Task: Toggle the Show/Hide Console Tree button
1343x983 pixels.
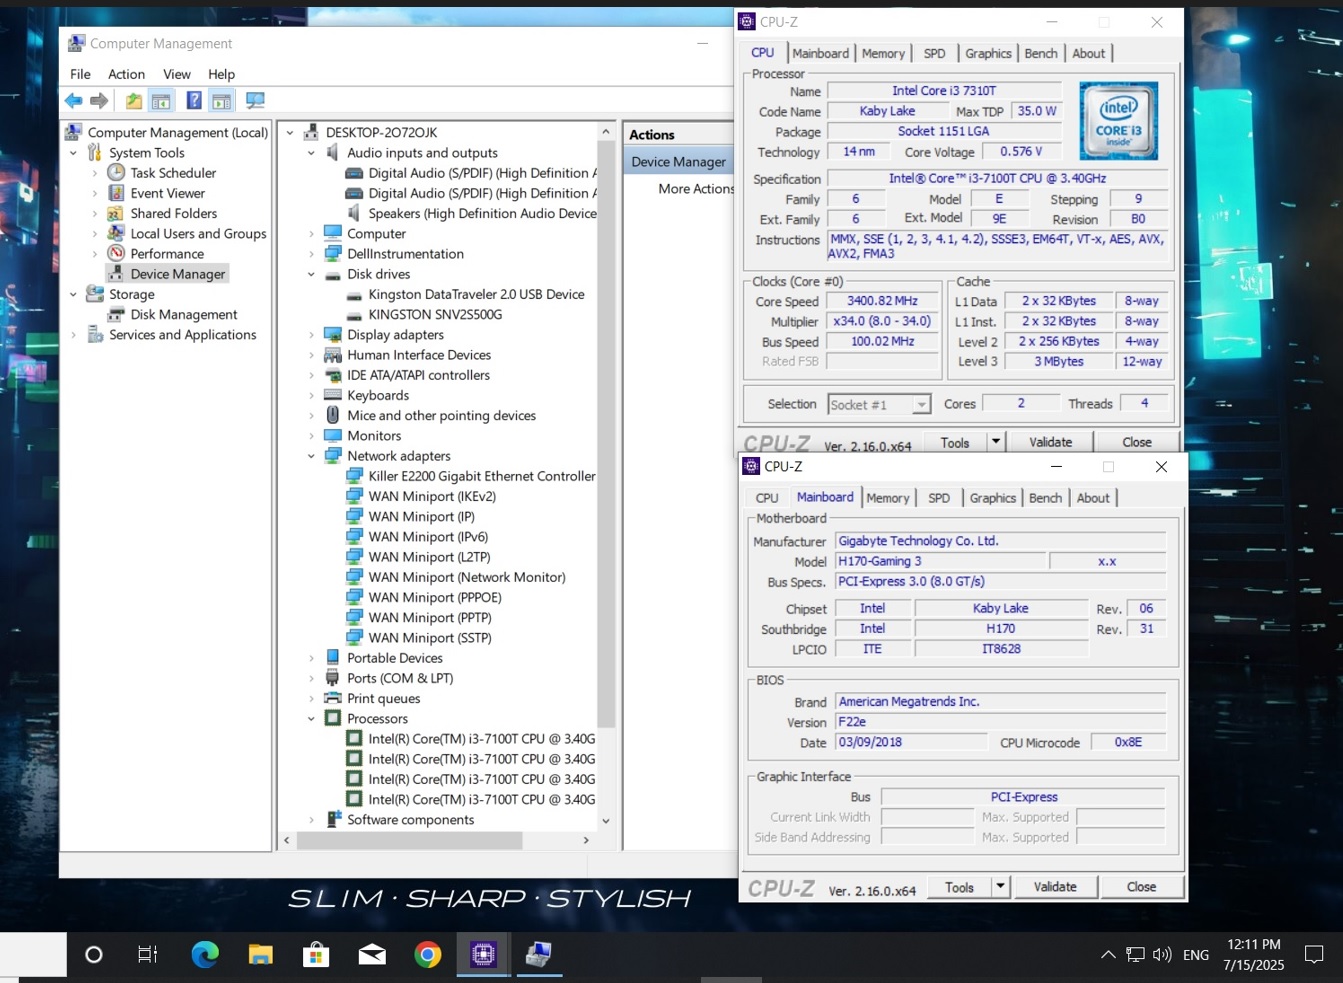Action: (x=161, y=100)
